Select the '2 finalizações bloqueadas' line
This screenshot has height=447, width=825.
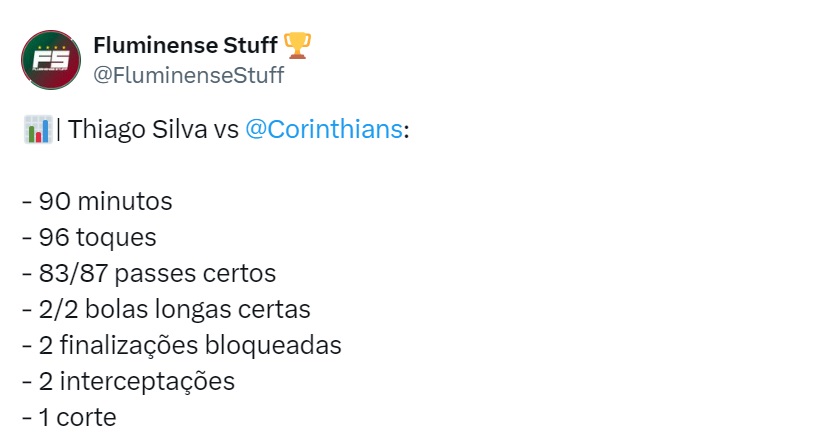[x=182, y=346]
